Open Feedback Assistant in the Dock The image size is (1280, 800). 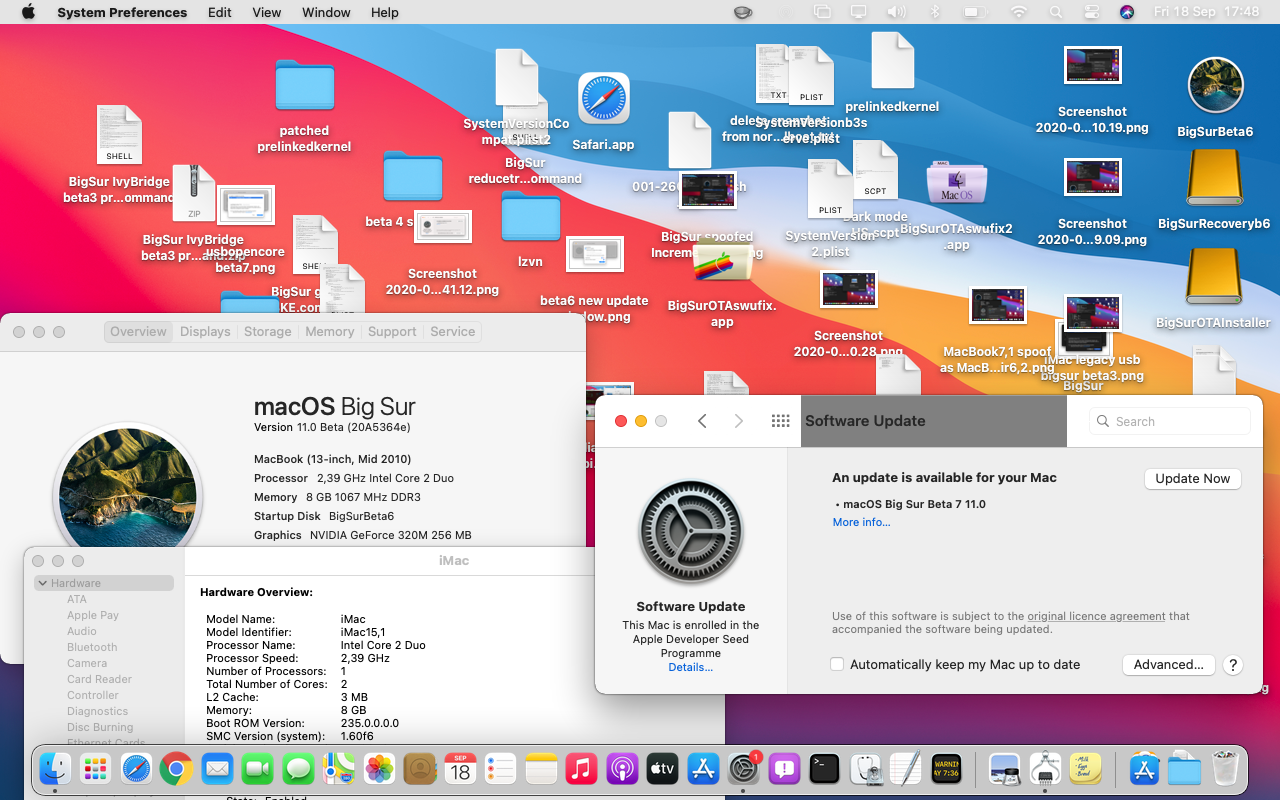(x=784, y=769)
